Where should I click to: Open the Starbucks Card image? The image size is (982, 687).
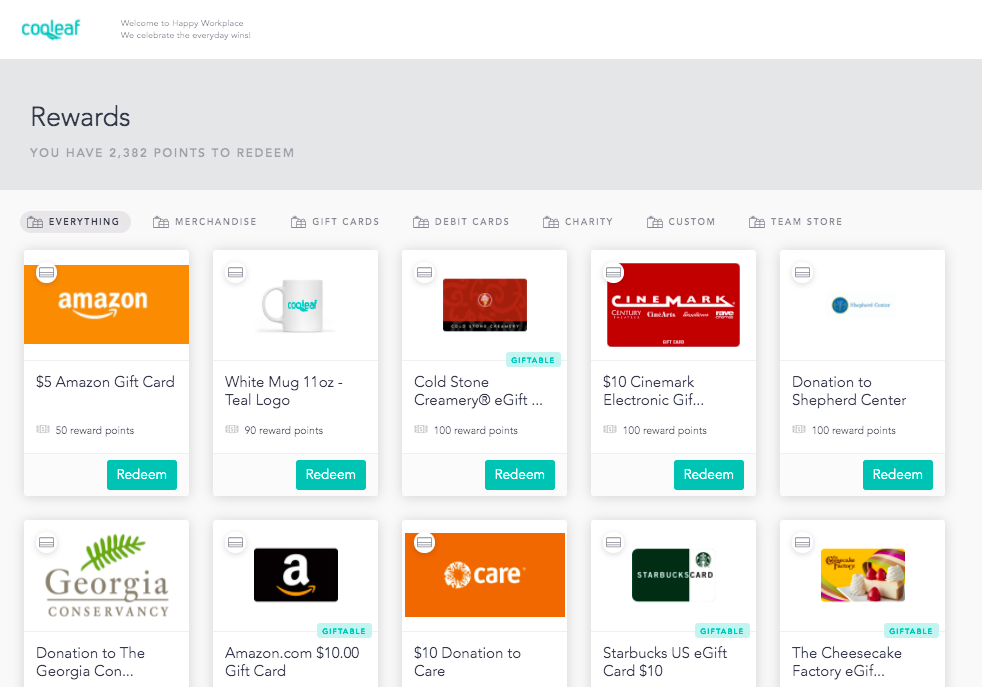(x=674, y=575)
